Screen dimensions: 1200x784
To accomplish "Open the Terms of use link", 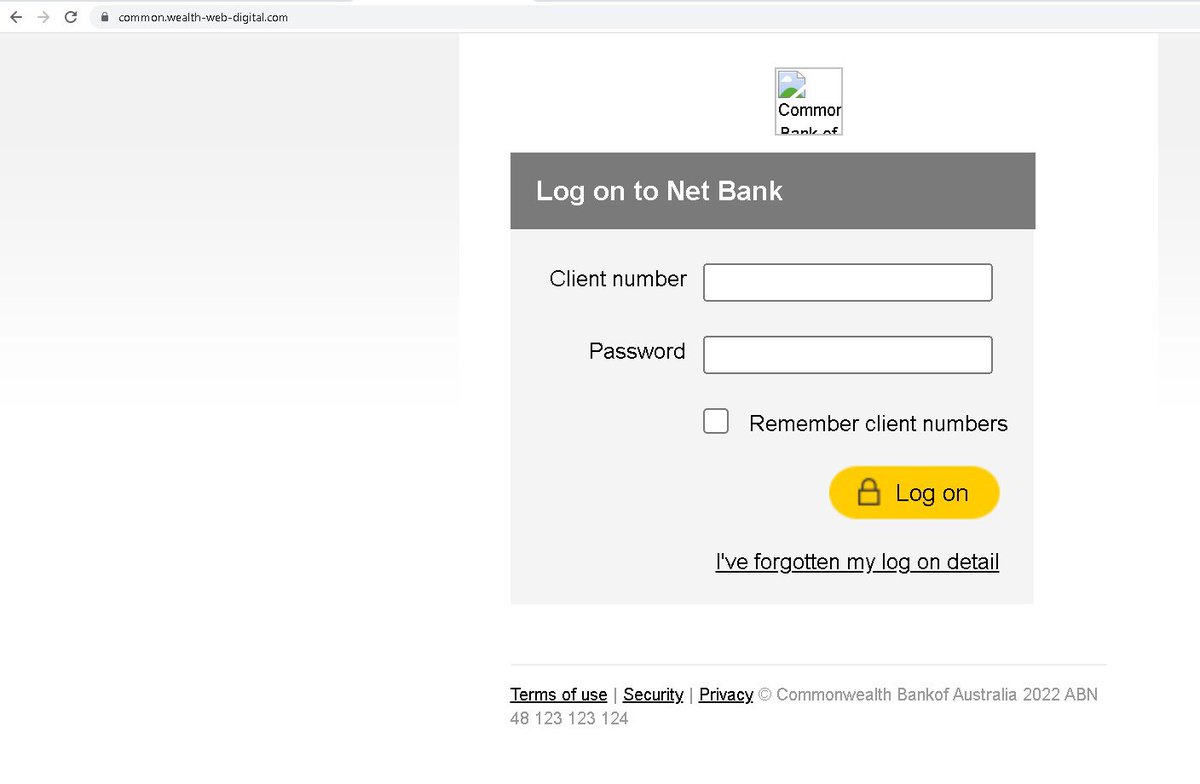I will point(558,694).
